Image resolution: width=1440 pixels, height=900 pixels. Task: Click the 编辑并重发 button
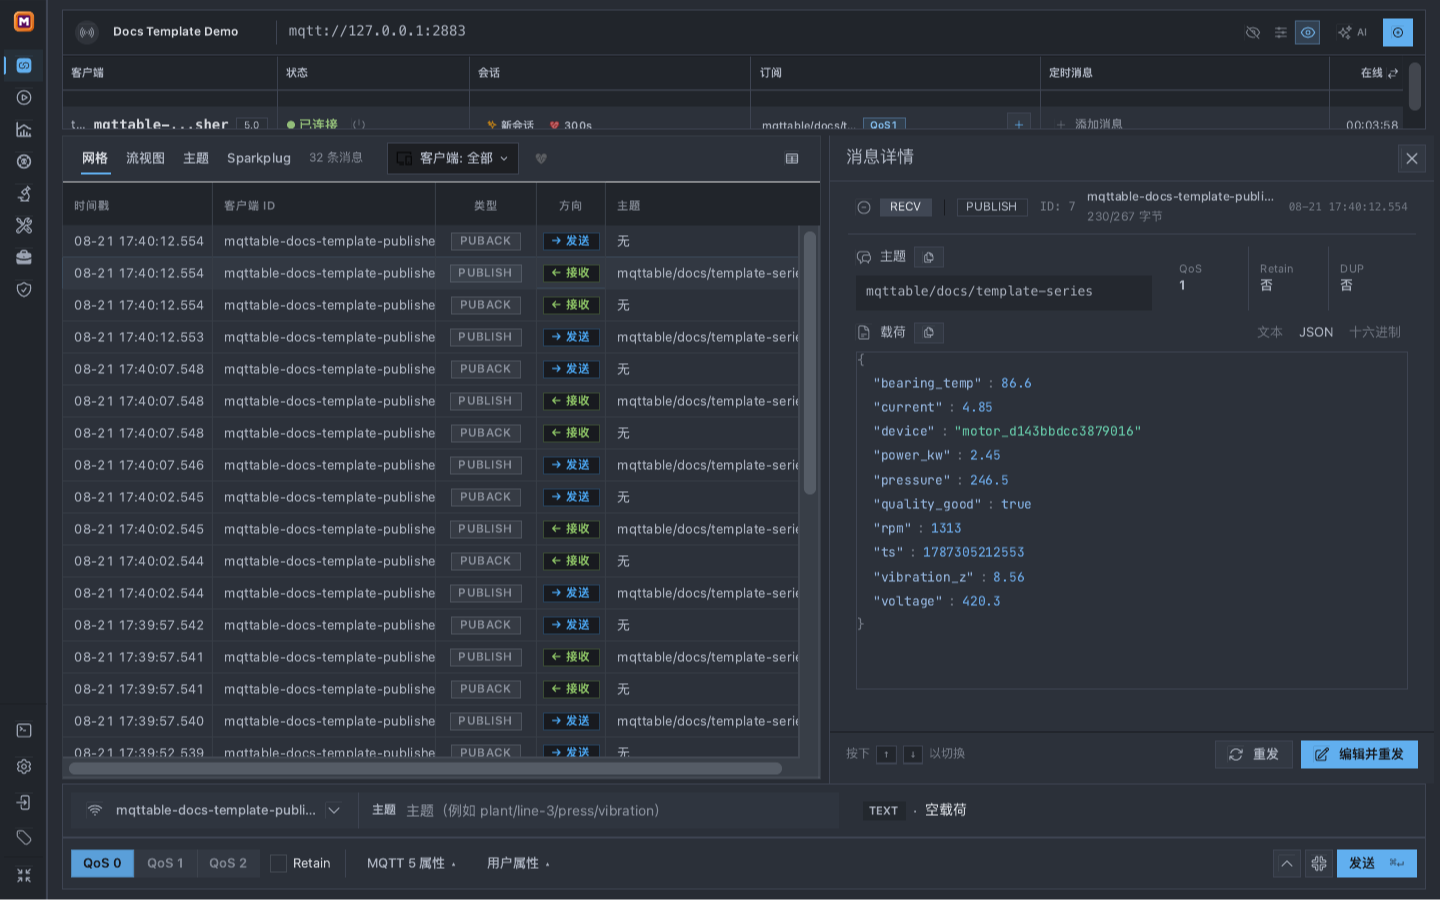pos(1359,754)
